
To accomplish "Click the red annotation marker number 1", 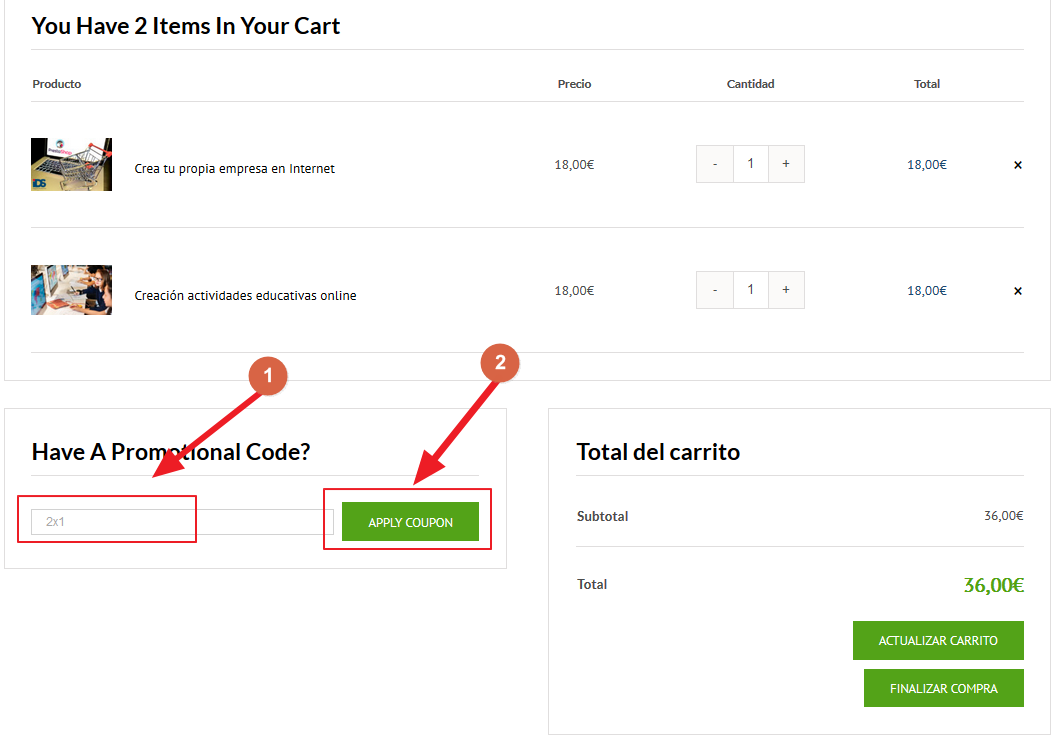I will (x=268, y=376).
